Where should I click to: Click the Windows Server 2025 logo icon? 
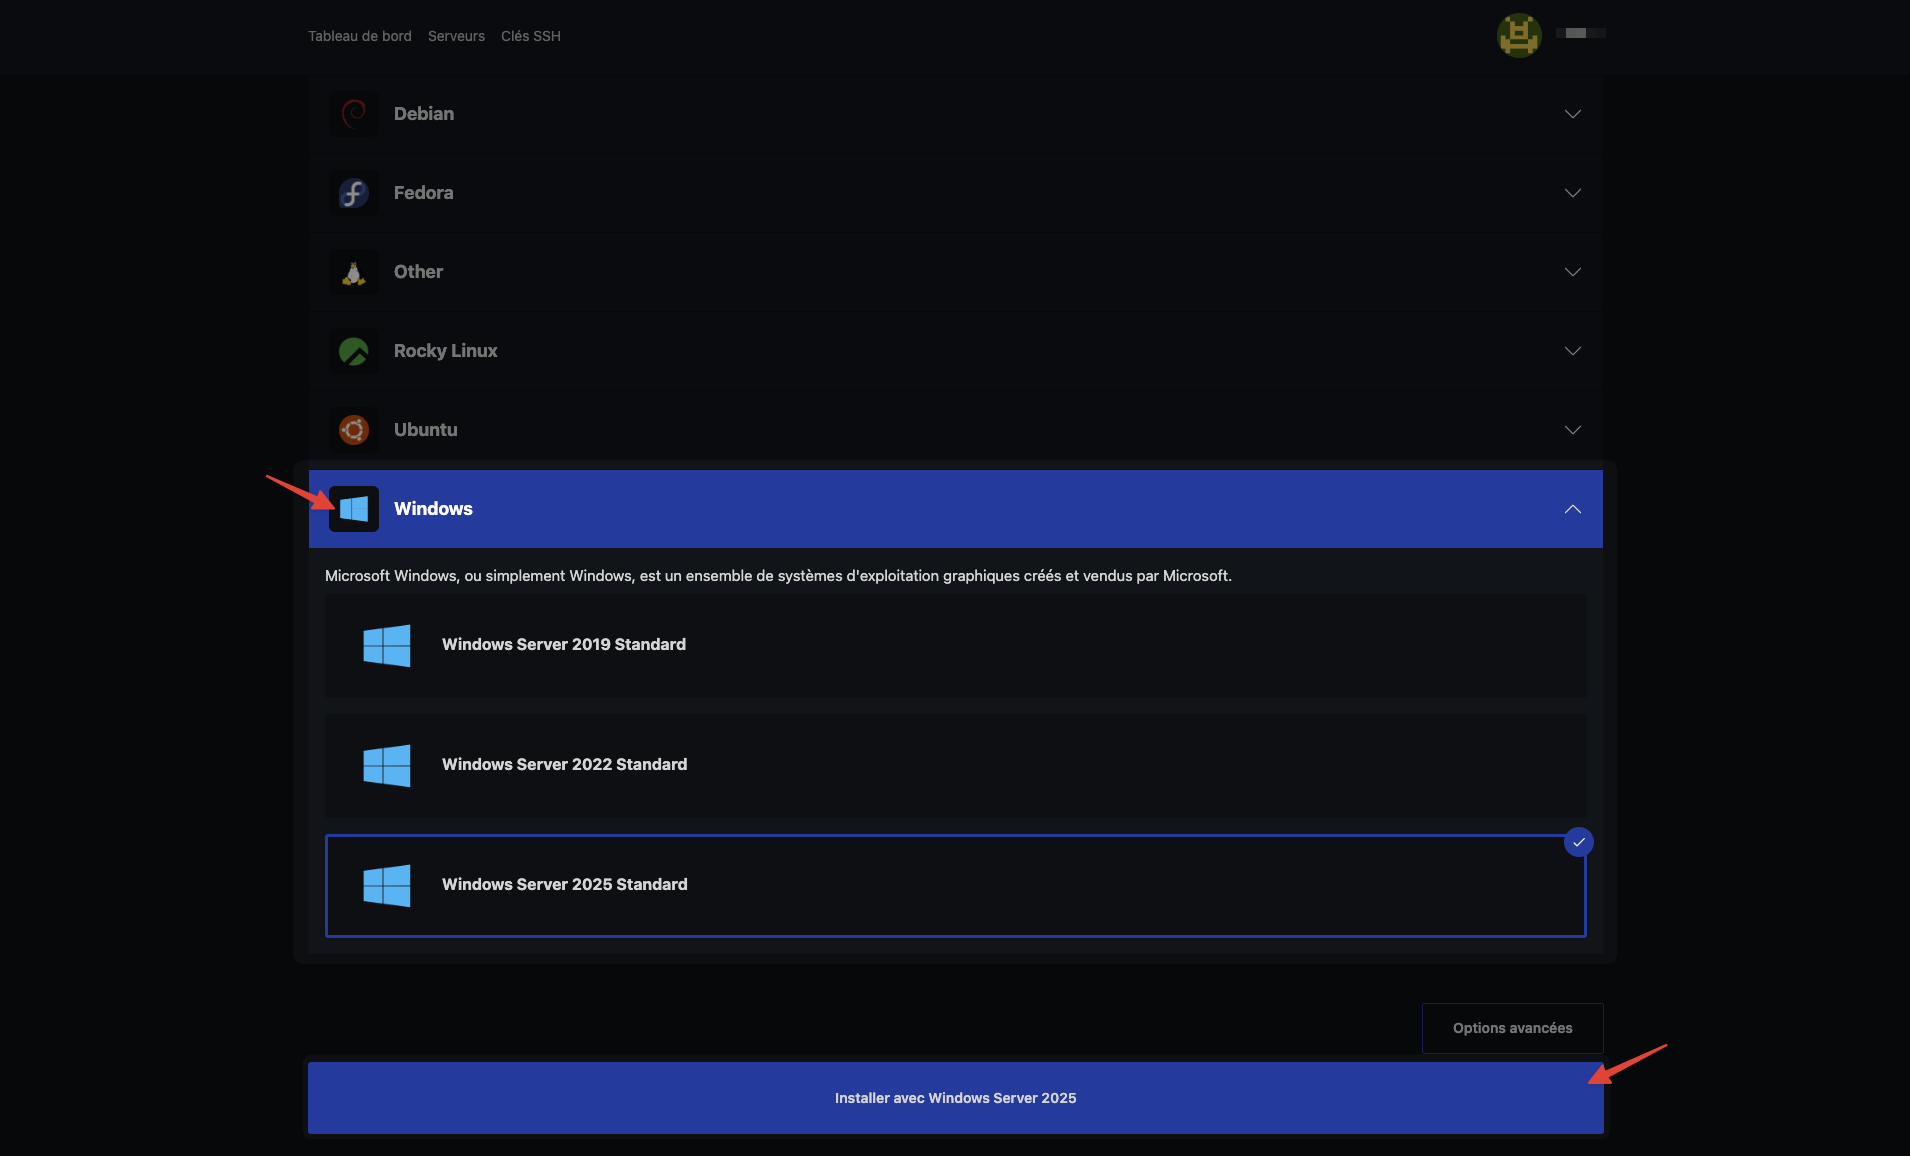[x=387, y=885]
